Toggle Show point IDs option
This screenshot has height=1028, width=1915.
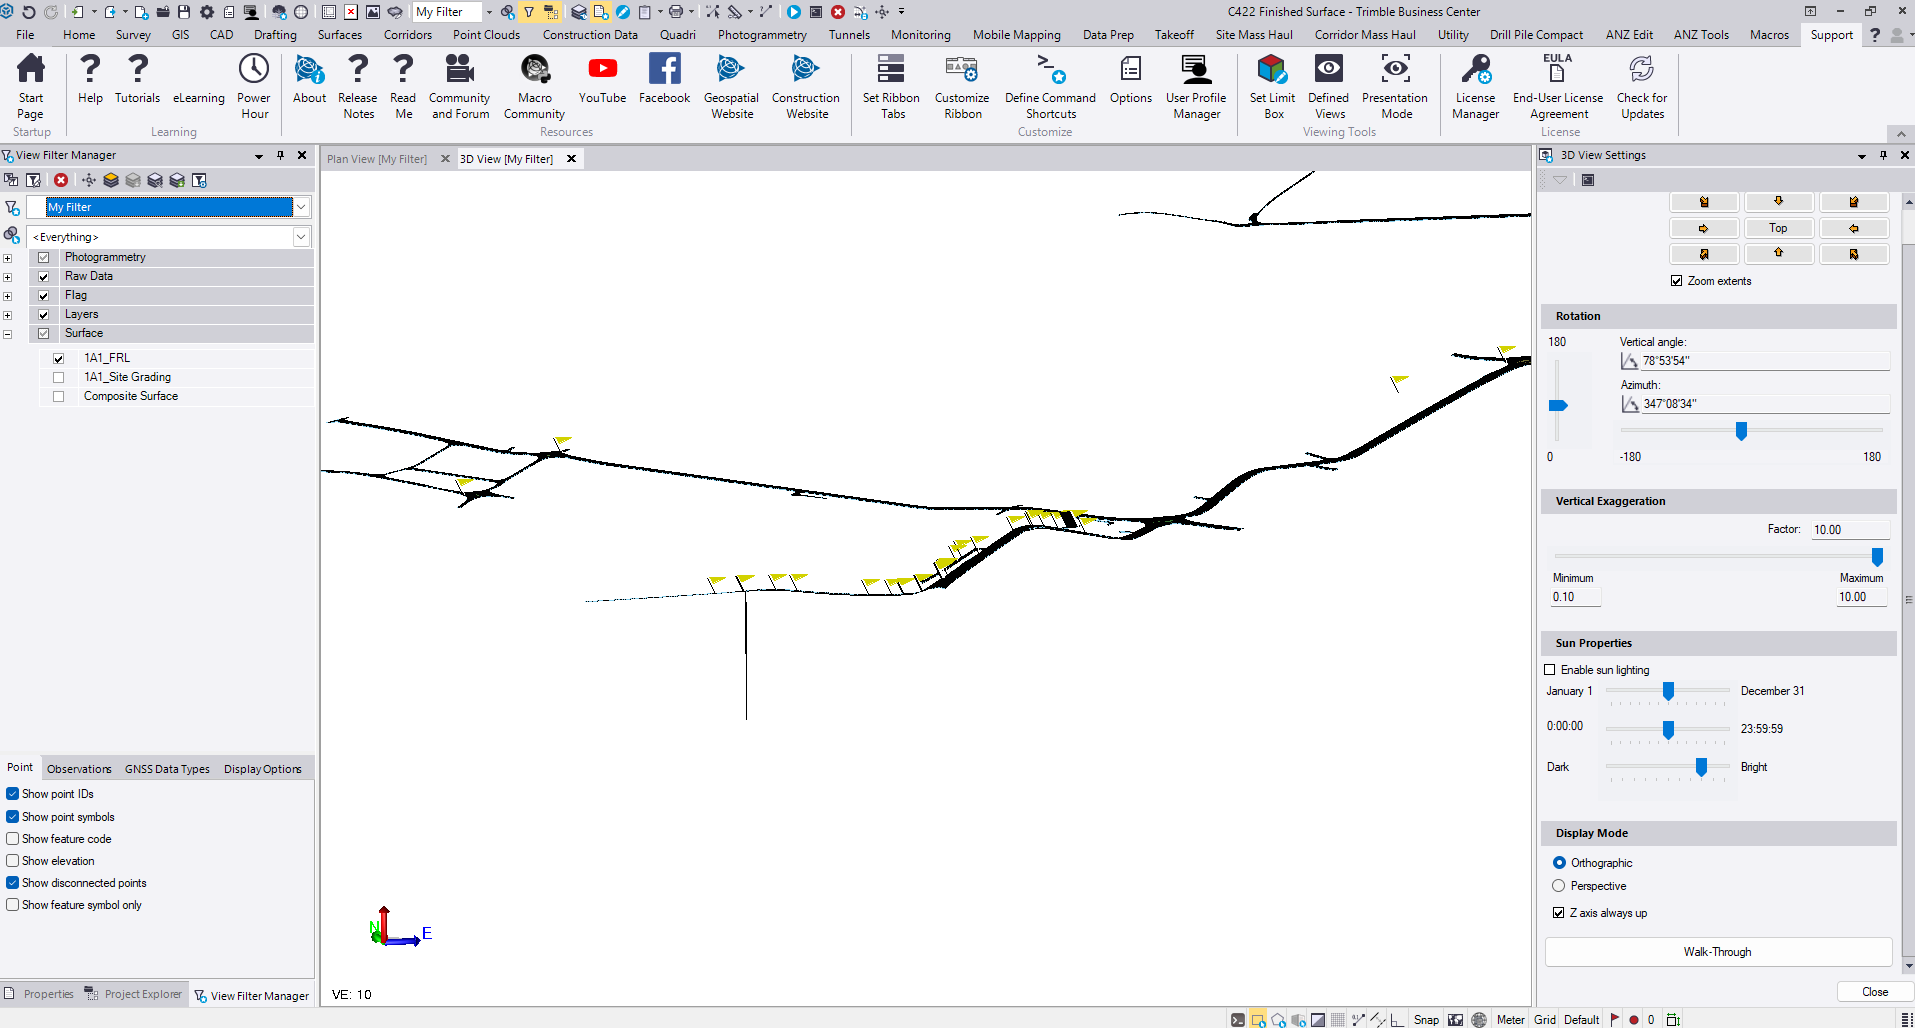13,794
